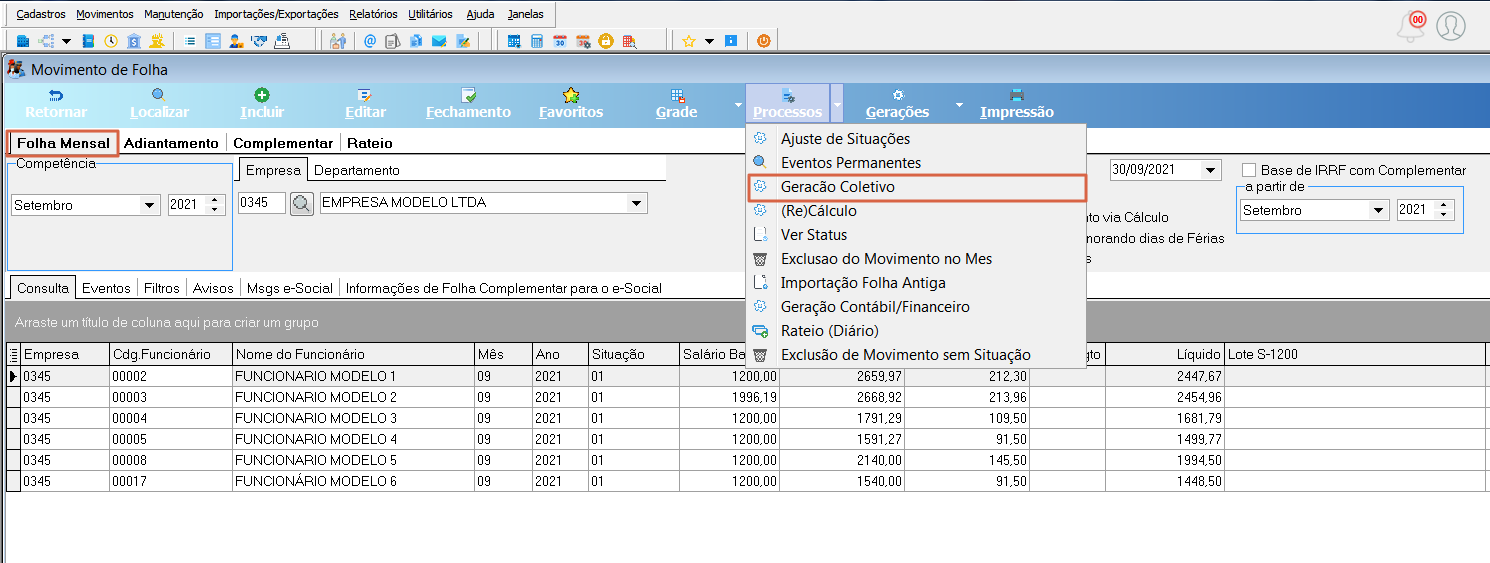Expand the Processos dropdown arrow
Image resolution: width=1490 pixels, height=563 pixels.
click(x=837, y=103)
